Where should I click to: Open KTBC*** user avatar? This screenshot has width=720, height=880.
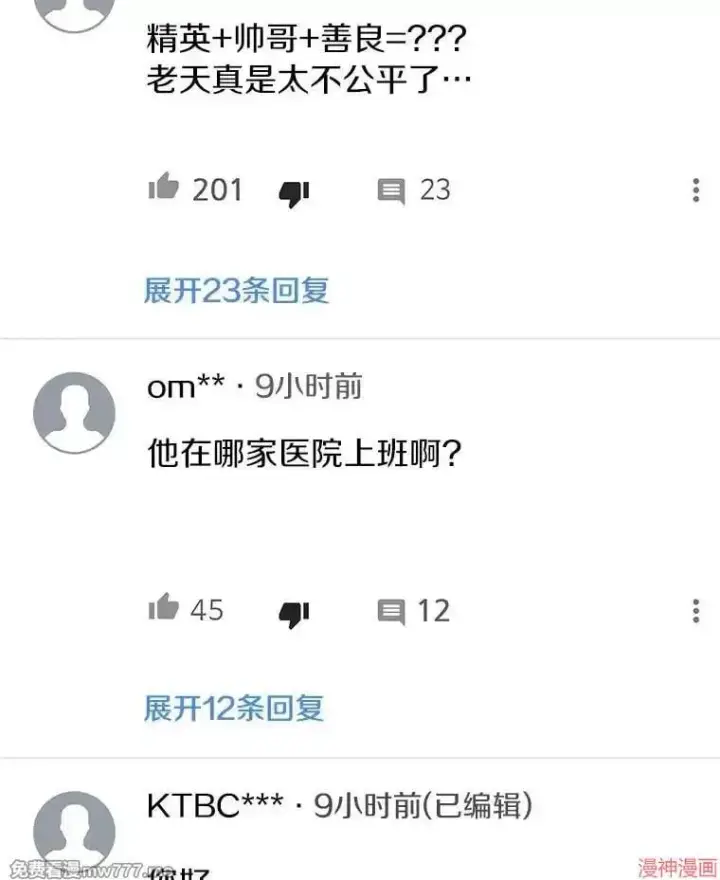(74, 832)
